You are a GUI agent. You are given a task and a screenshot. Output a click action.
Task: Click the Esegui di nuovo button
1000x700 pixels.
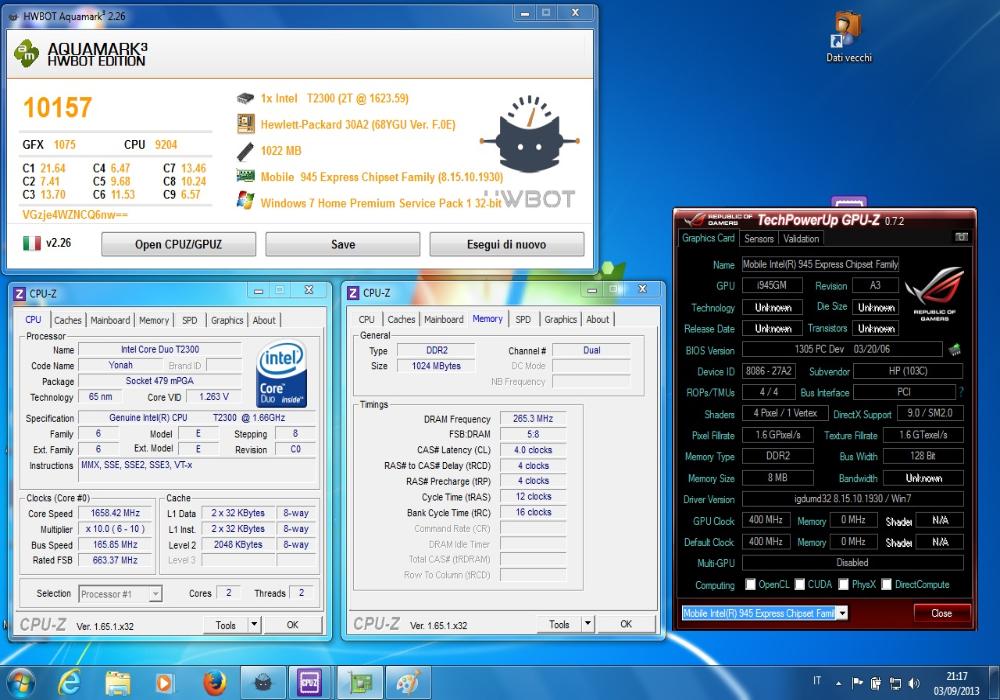(x=506, y=244)
